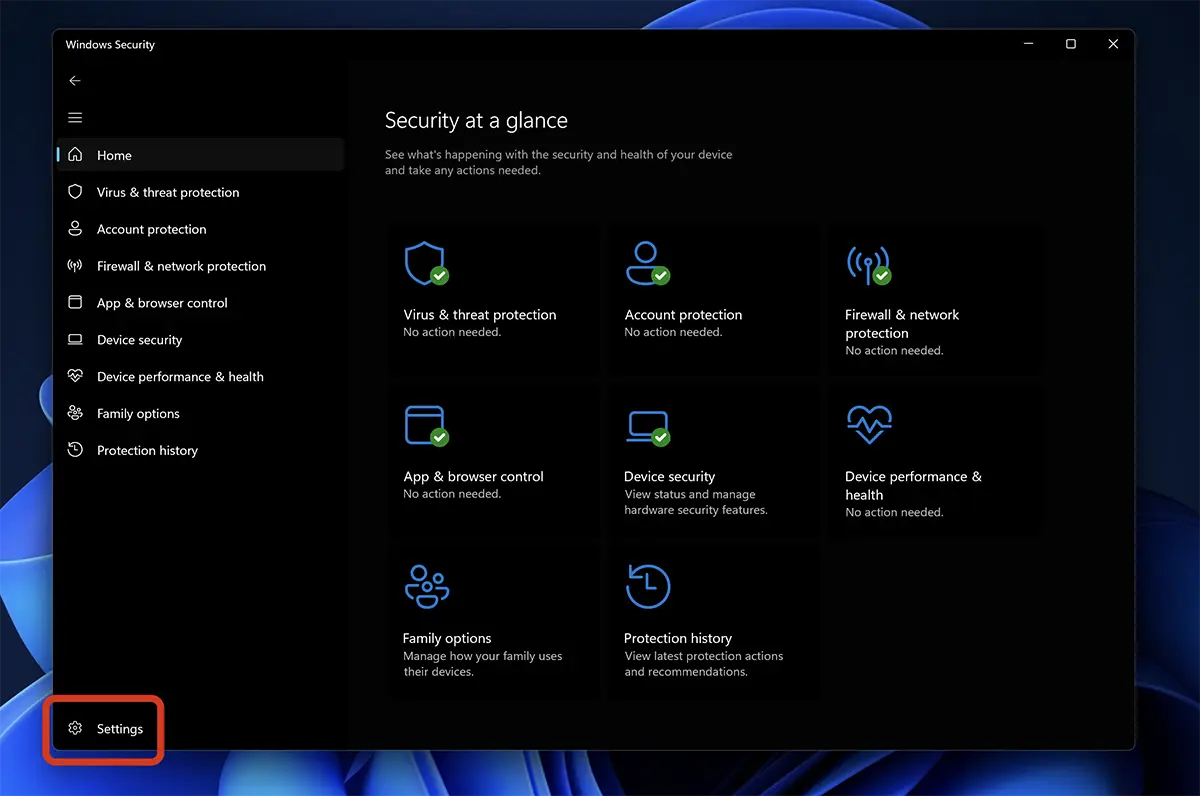Click 'No action needed.' under Virus & threat protection
Screen dimensions: 1200x796
pos(452,332)
